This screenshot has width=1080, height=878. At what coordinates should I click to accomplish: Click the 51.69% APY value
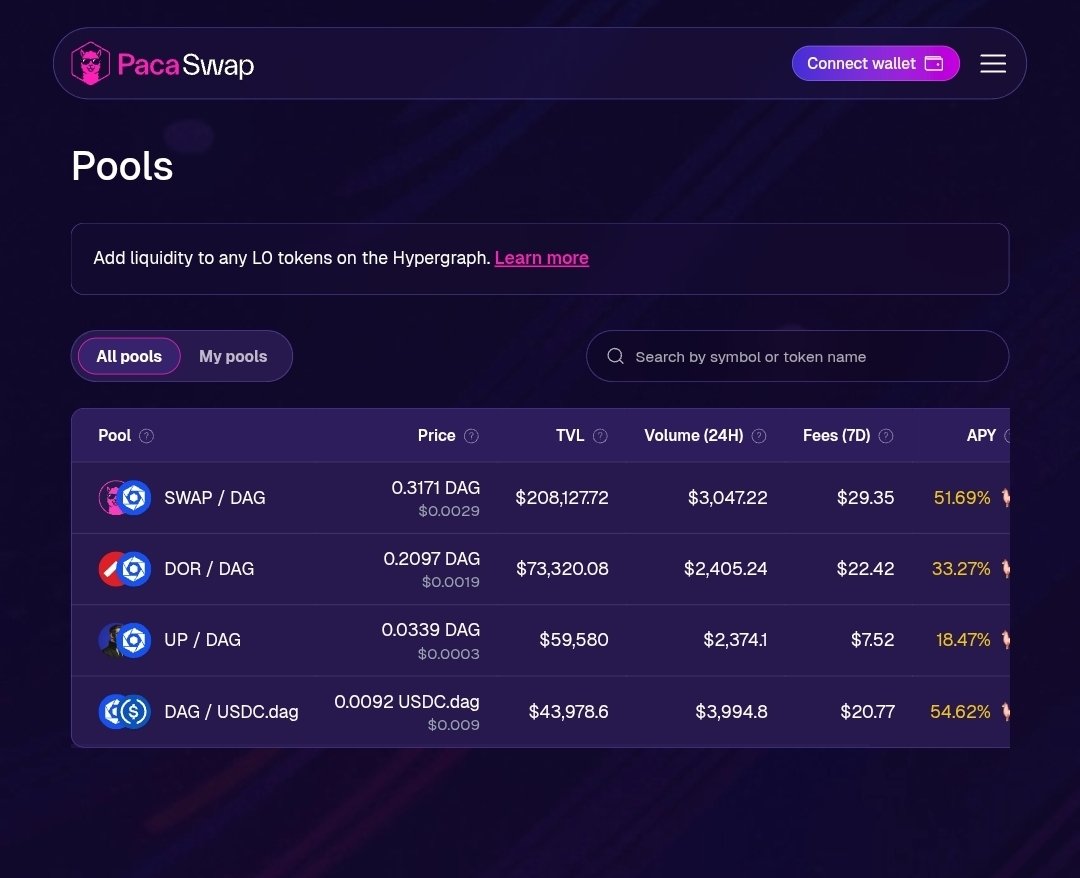[962, 497]
